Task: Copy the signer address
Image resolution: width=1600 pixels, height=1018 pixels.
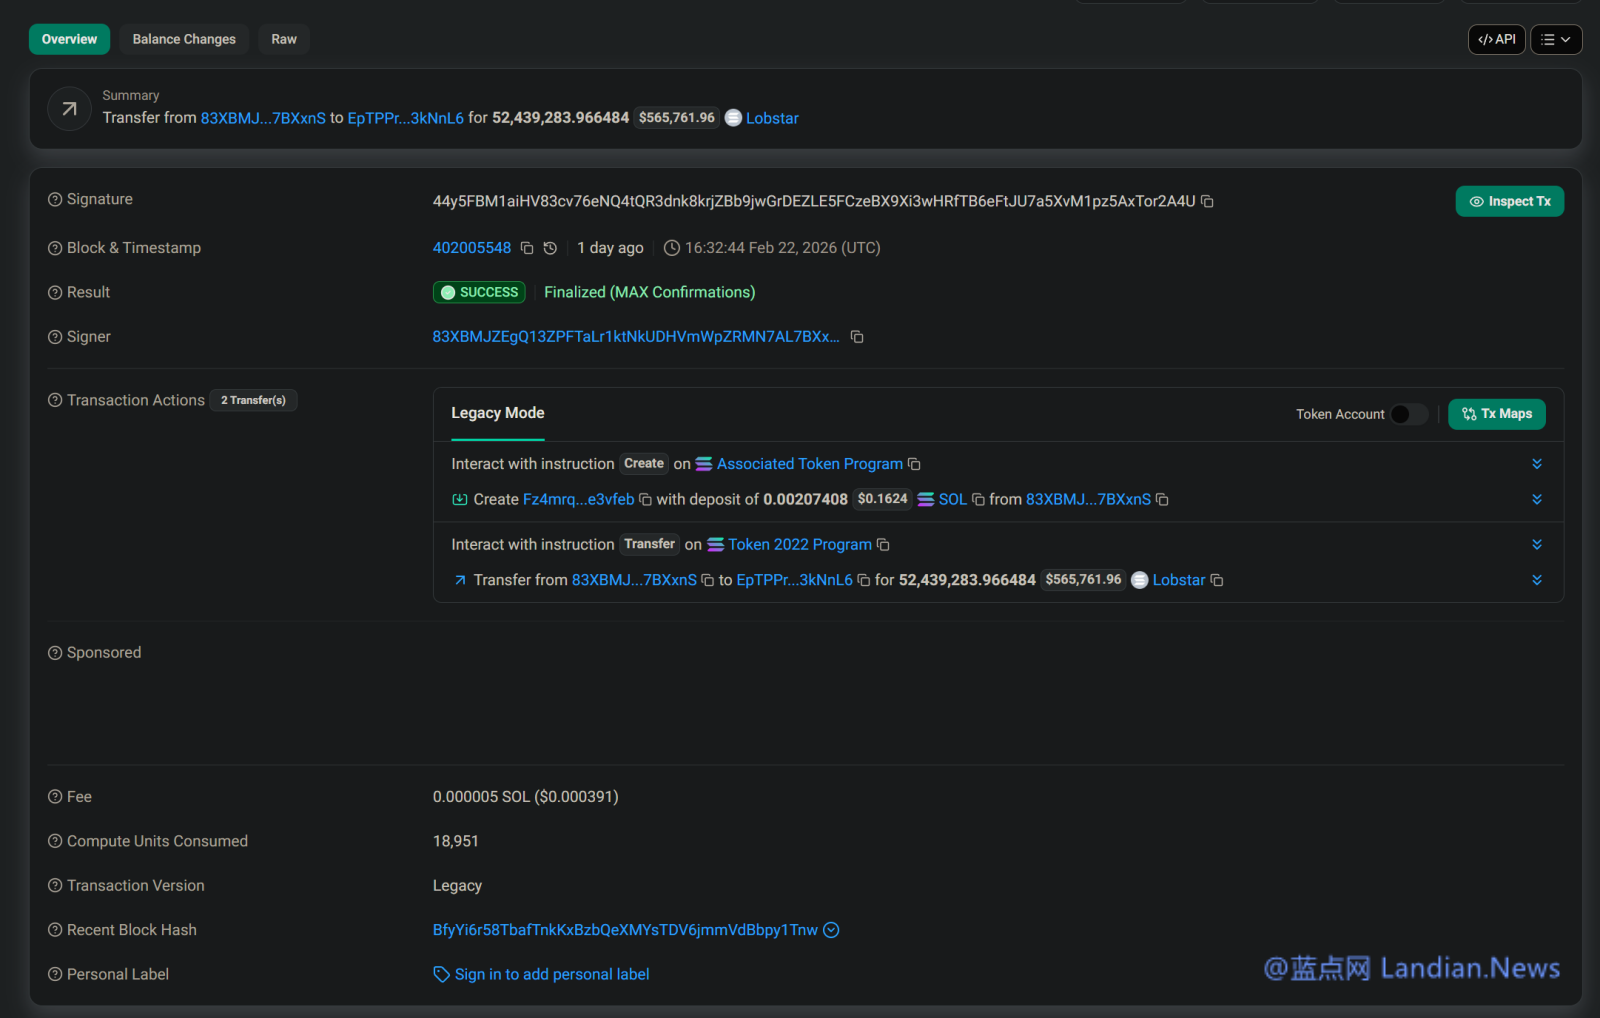Action: (x=857, y=337)
